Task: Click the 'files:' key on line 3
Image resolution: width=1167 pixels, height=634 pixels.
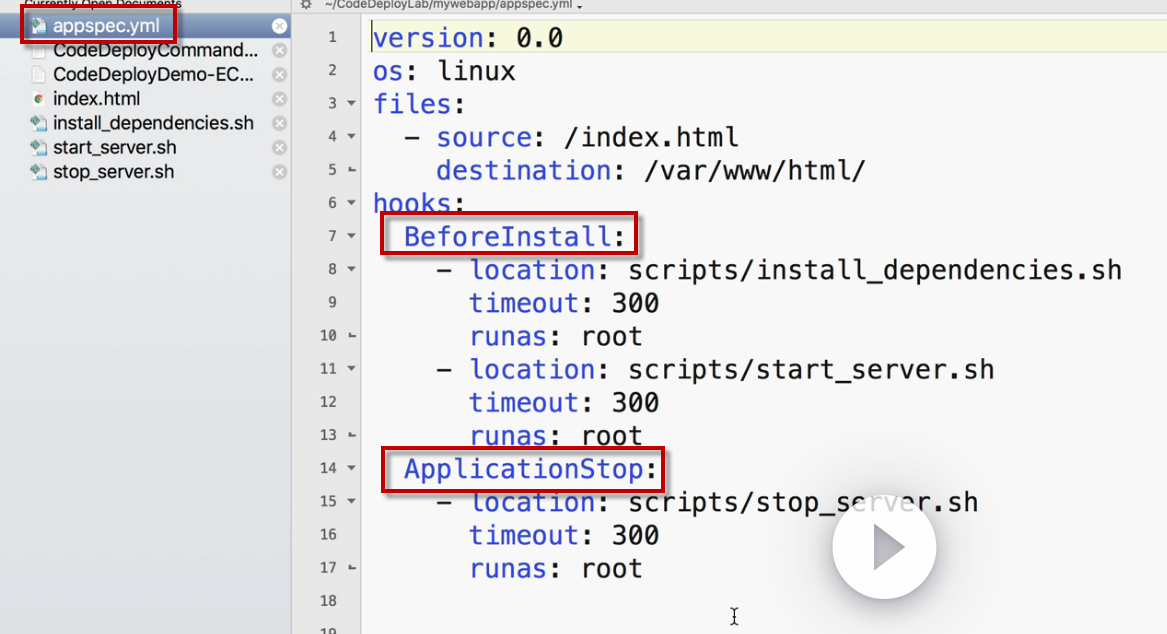Action: click(x=419, y=104)
